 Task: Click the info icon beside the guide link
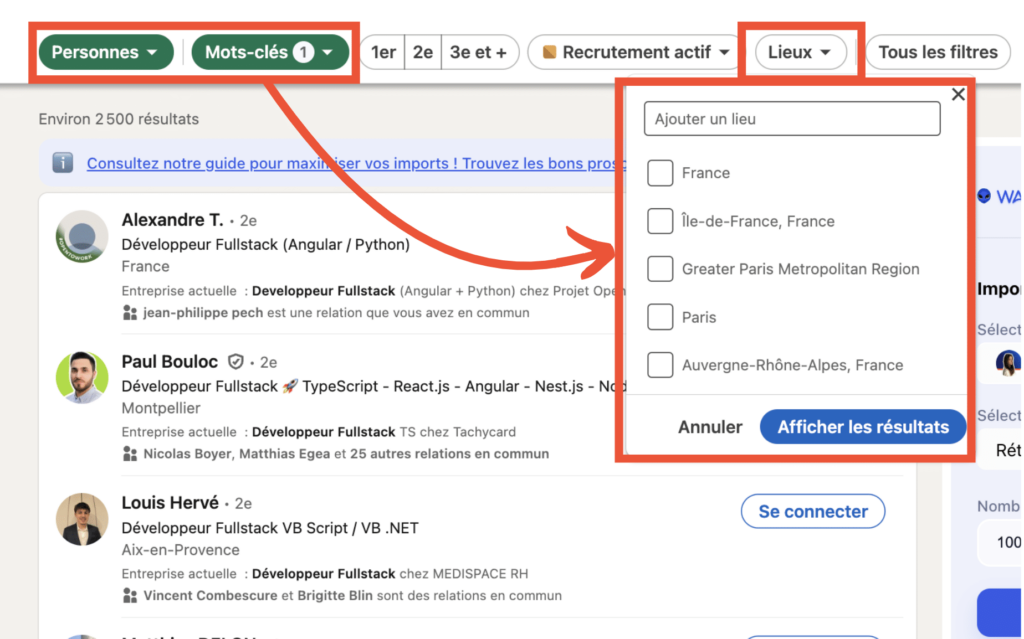[63, 163]
